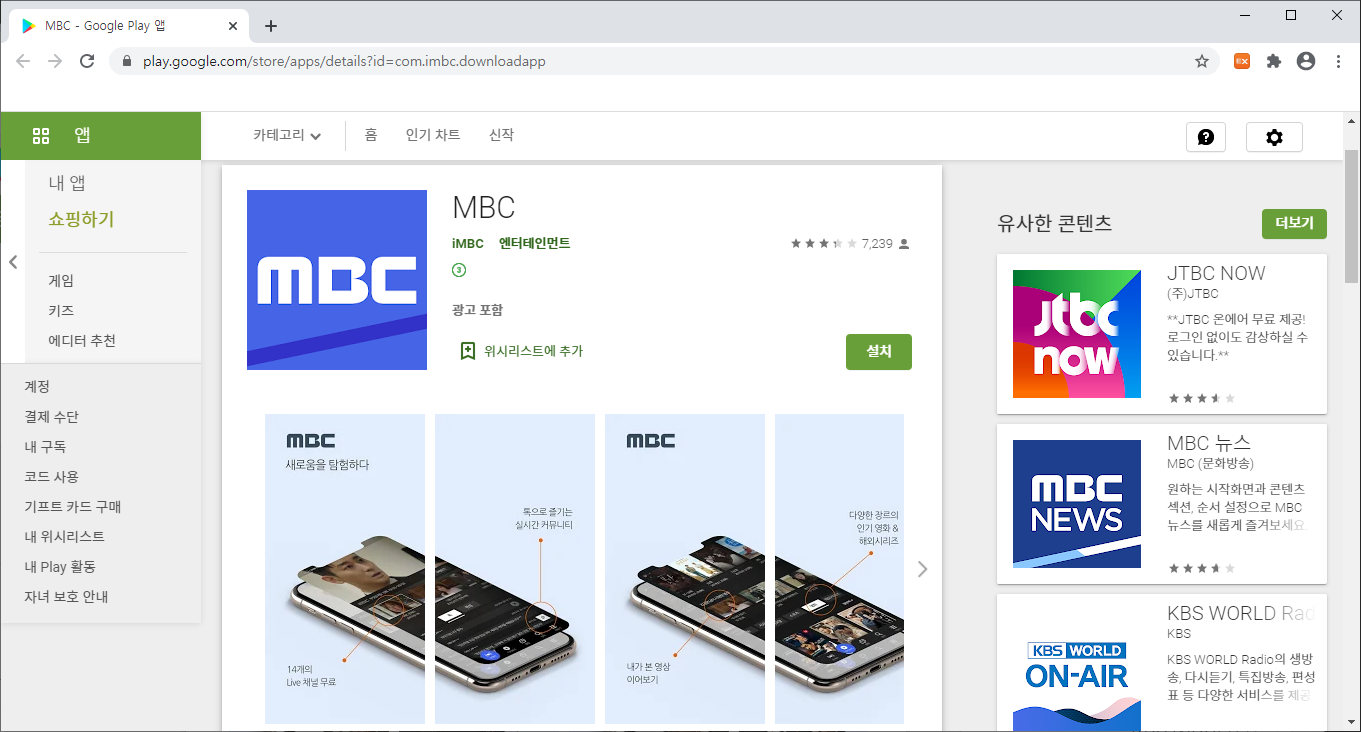Click the browser forward arrow
The width and height of the screenshot is (1361, 732).
(55, 61)
